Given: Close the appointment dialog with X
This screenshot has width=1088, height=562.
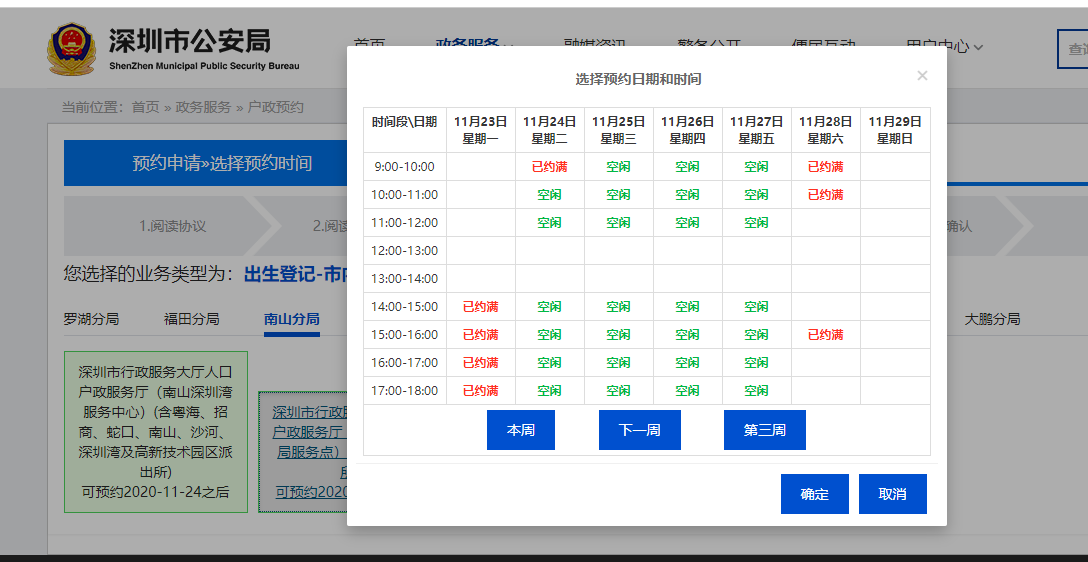Looking at the screenshot, I should tap(922, 76).
